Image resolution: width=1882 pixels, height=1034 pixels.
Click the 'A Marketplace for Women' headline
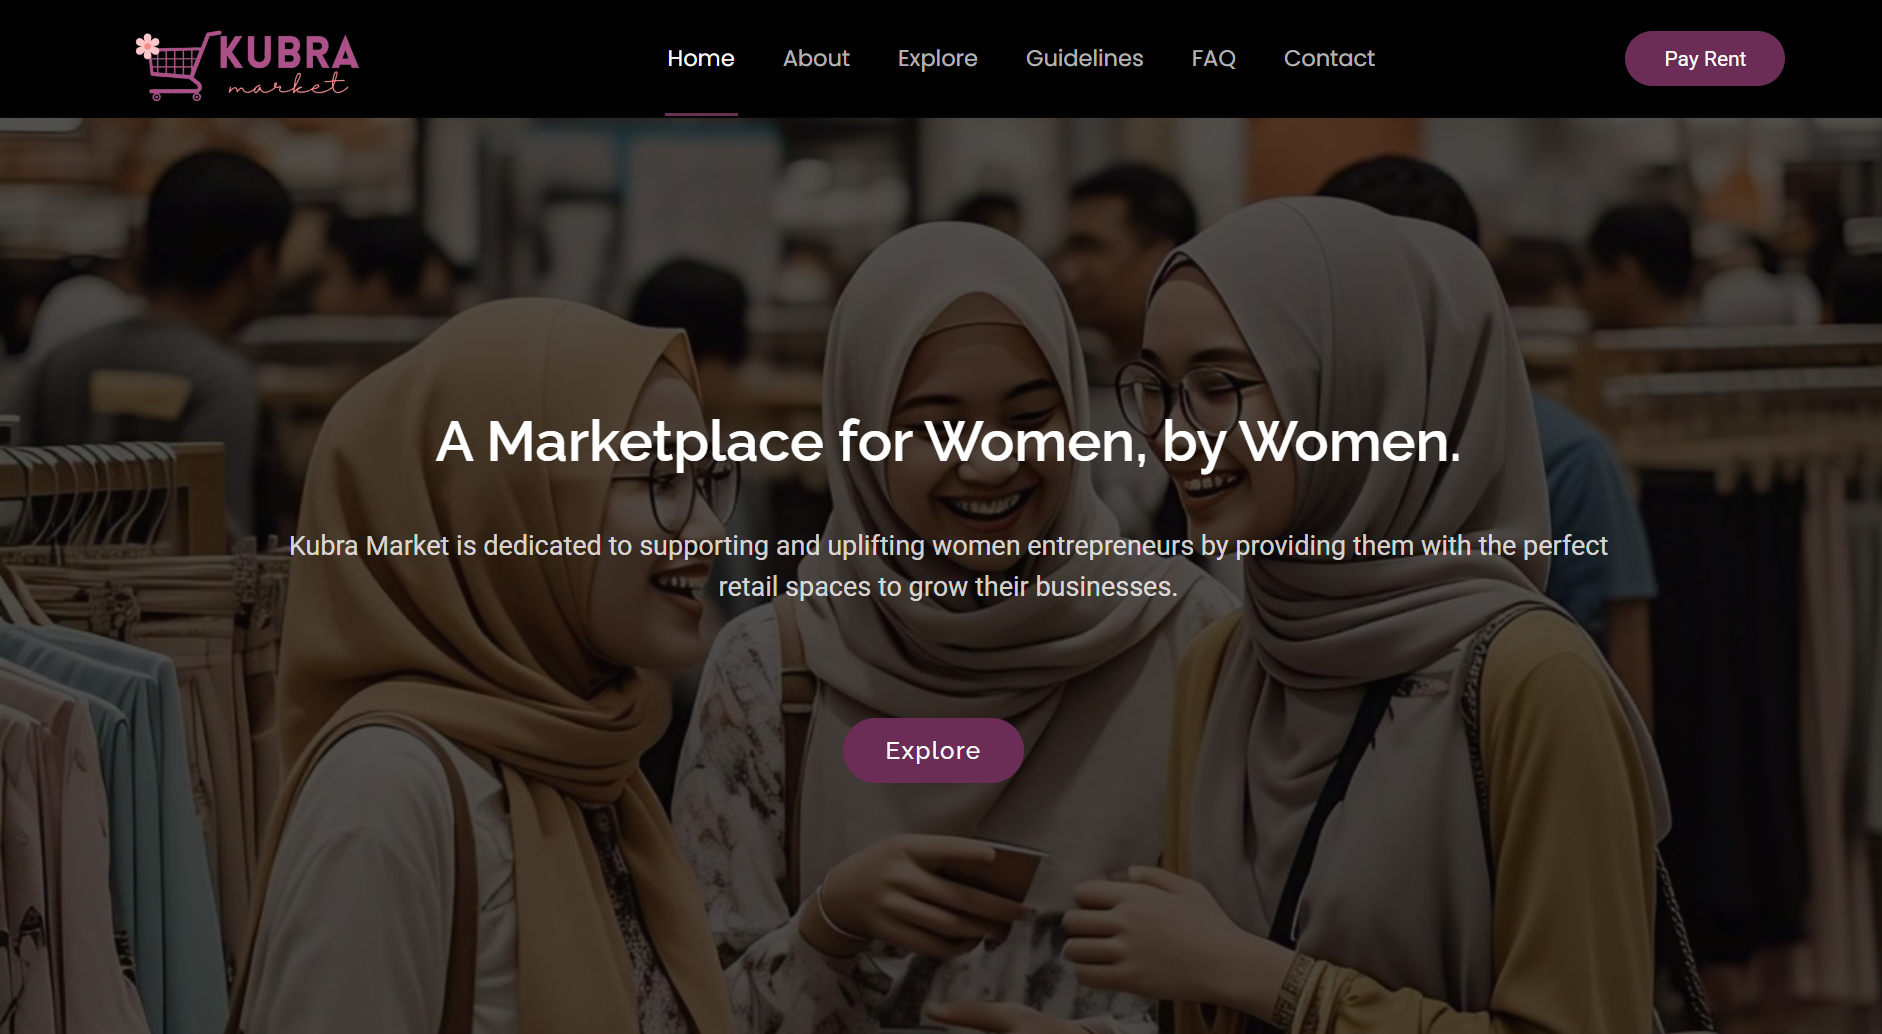coord(948,442)
